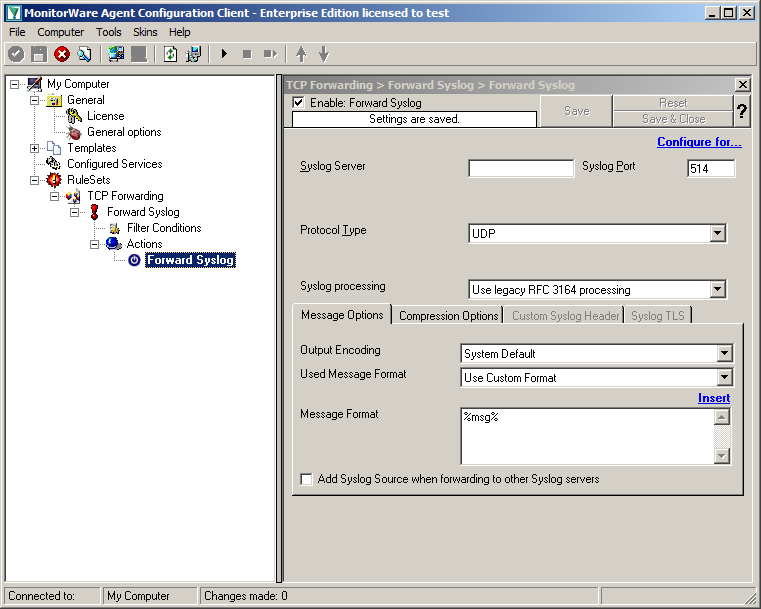Click the Reset button
761x609 pixels.
coord(673,103)
